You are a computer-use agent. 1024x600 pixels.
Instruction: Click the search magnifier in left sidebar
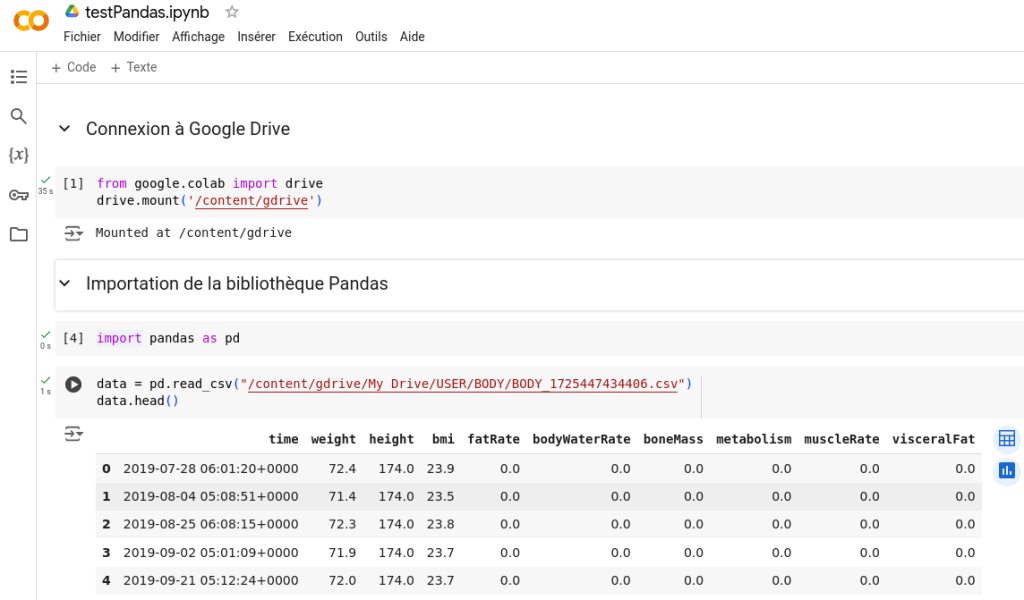(18, 116)
